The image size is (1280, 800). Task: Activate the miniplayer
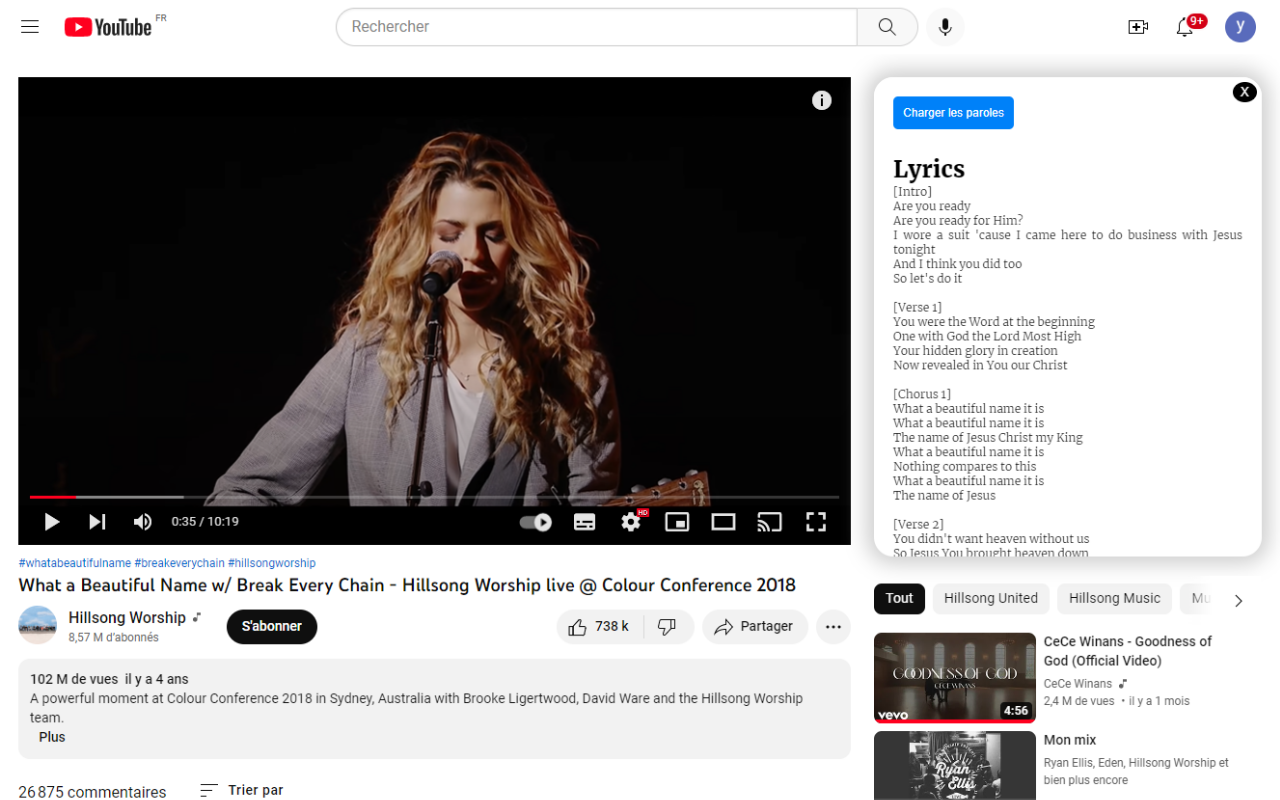pyautogui.click(x=678, y=522)
